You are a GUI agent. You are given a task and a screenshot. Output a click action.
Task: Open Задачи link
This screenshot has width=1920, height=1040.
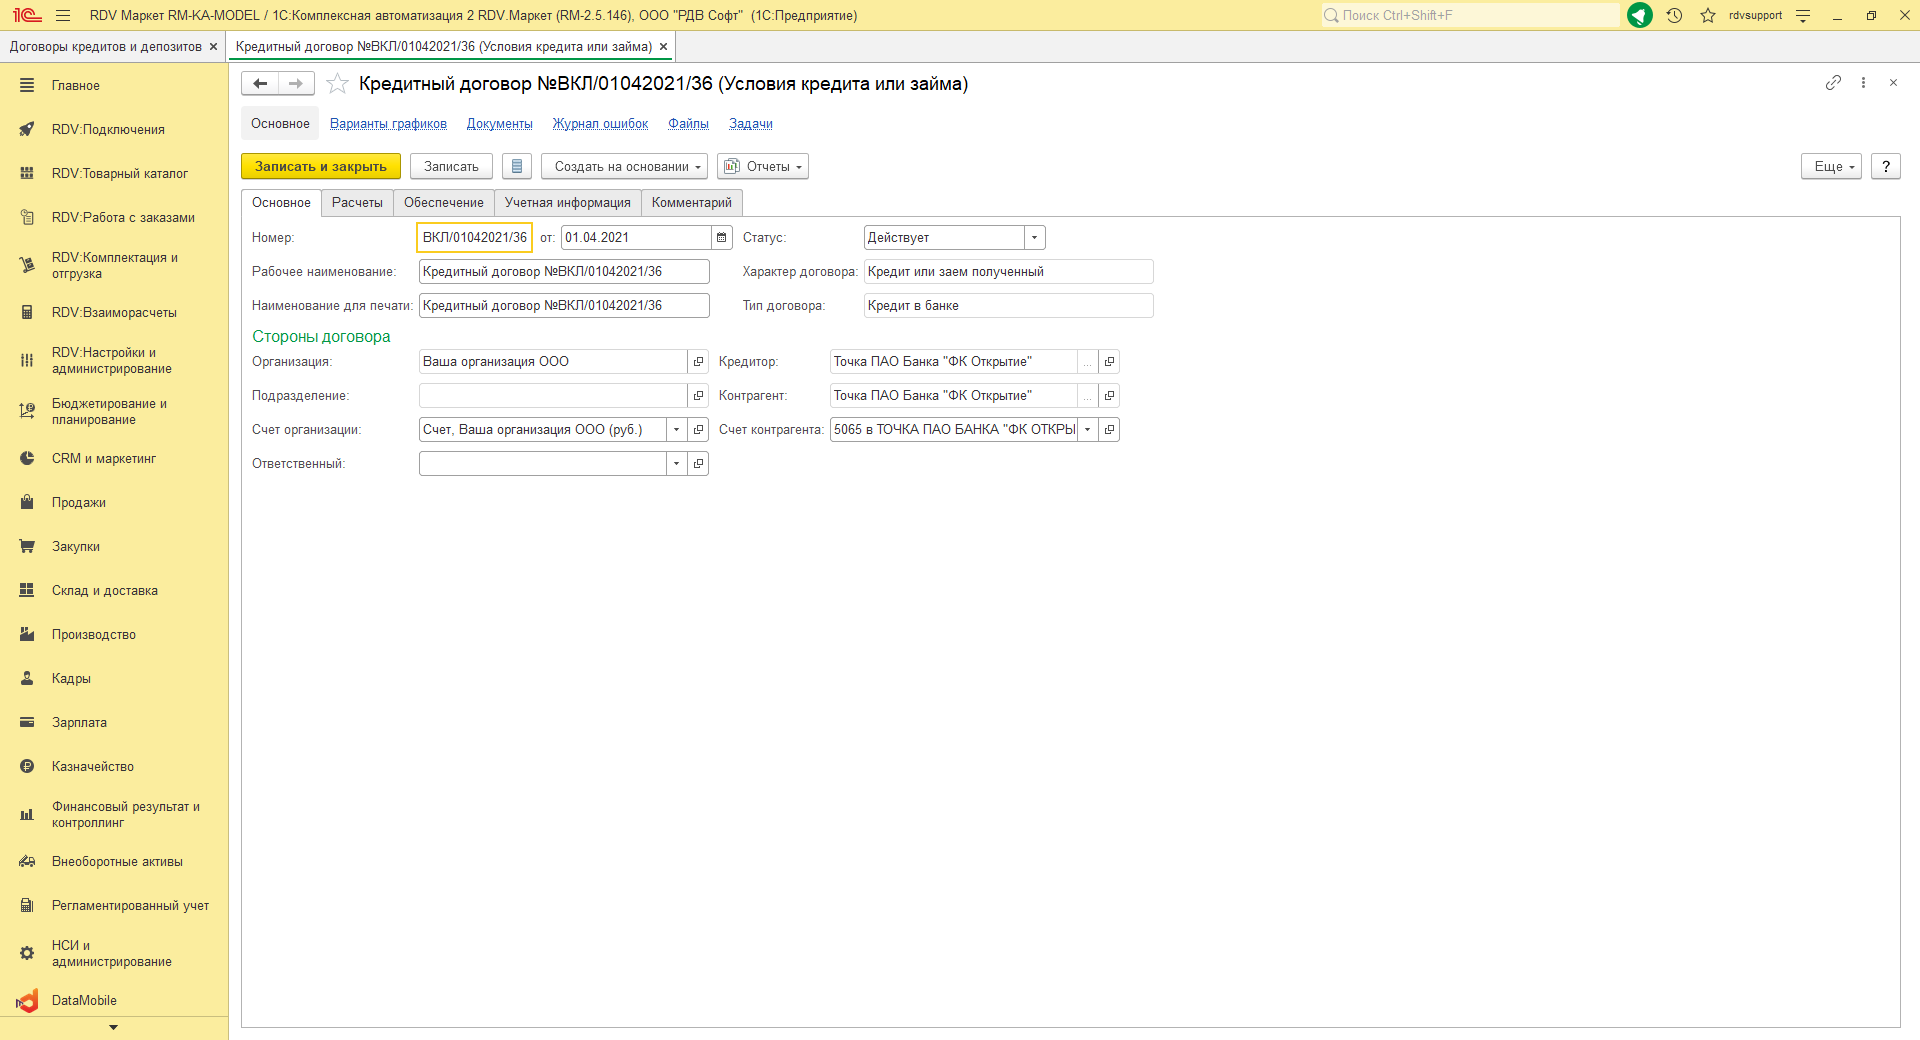pyautogui.click(x=751, y=123)
